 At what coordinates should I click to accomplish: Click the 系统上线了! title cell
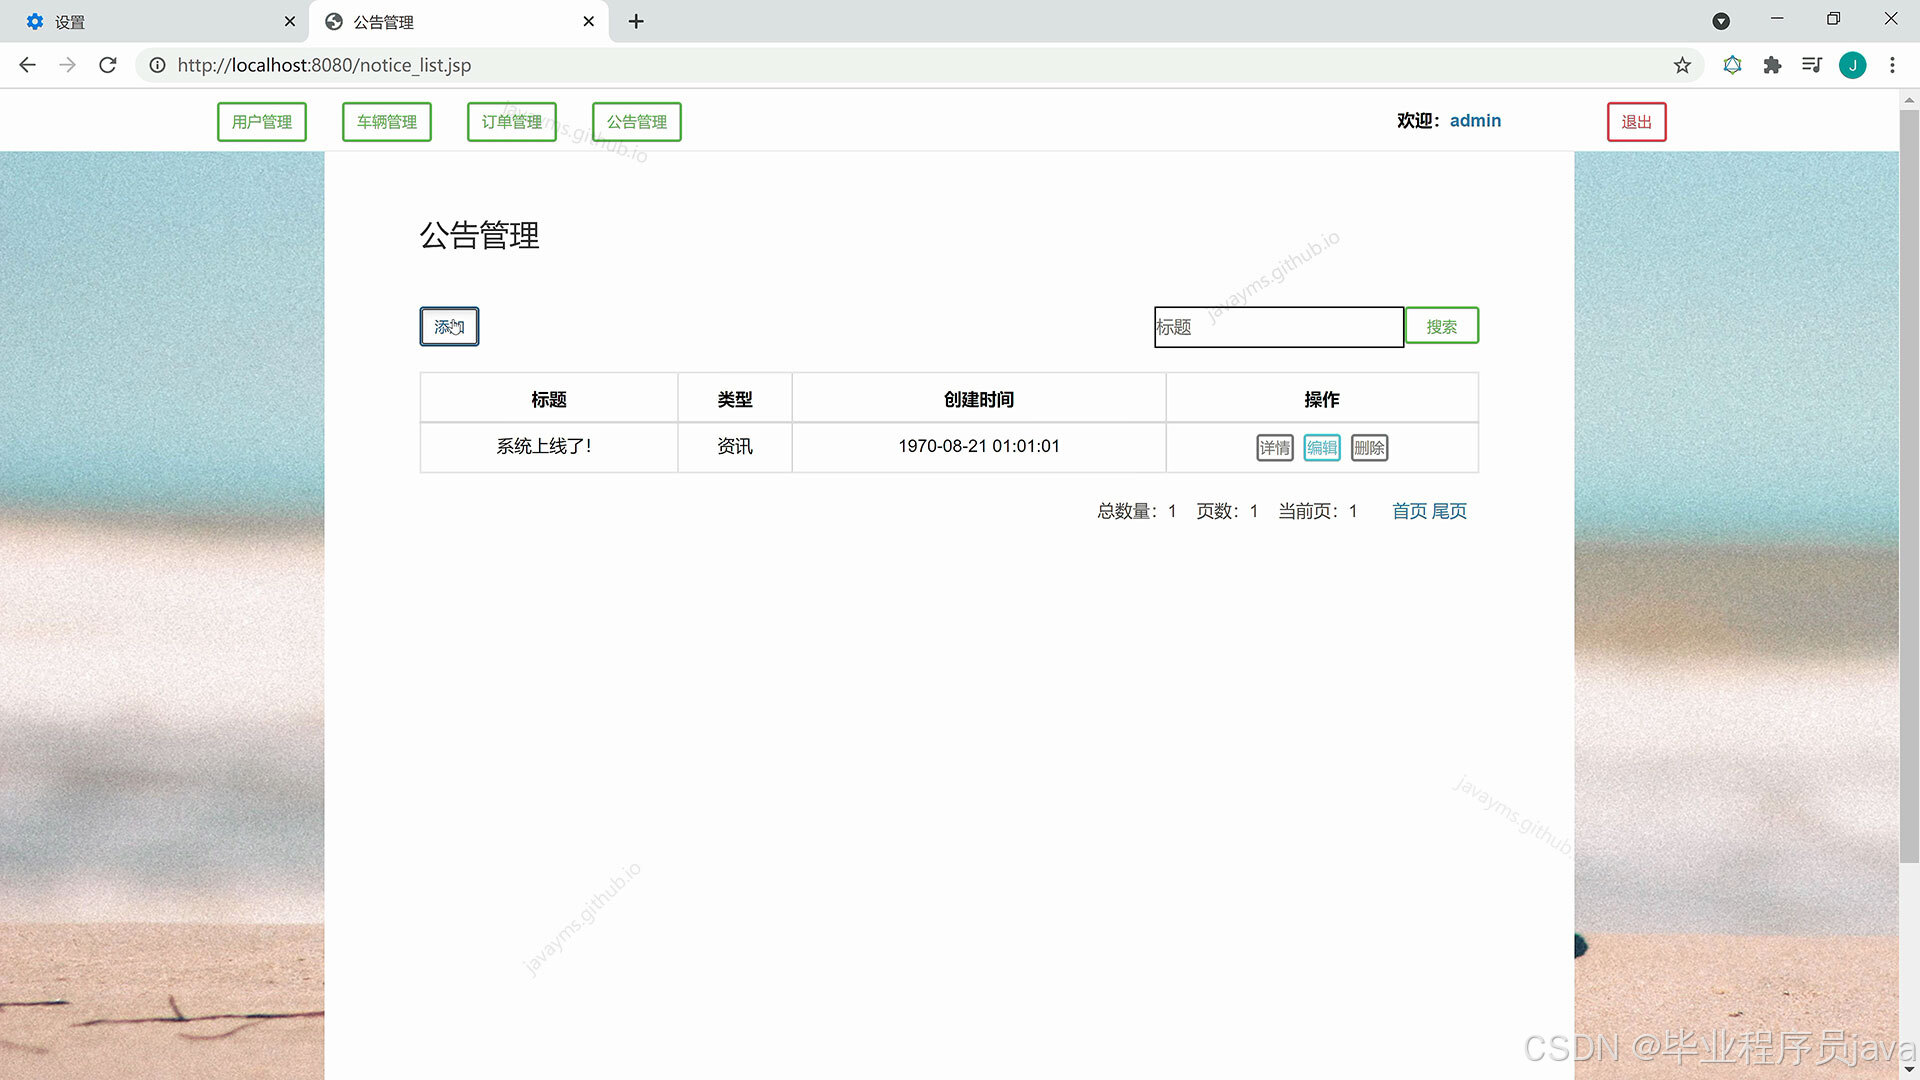pyautogui.click(x=549, y=447)
